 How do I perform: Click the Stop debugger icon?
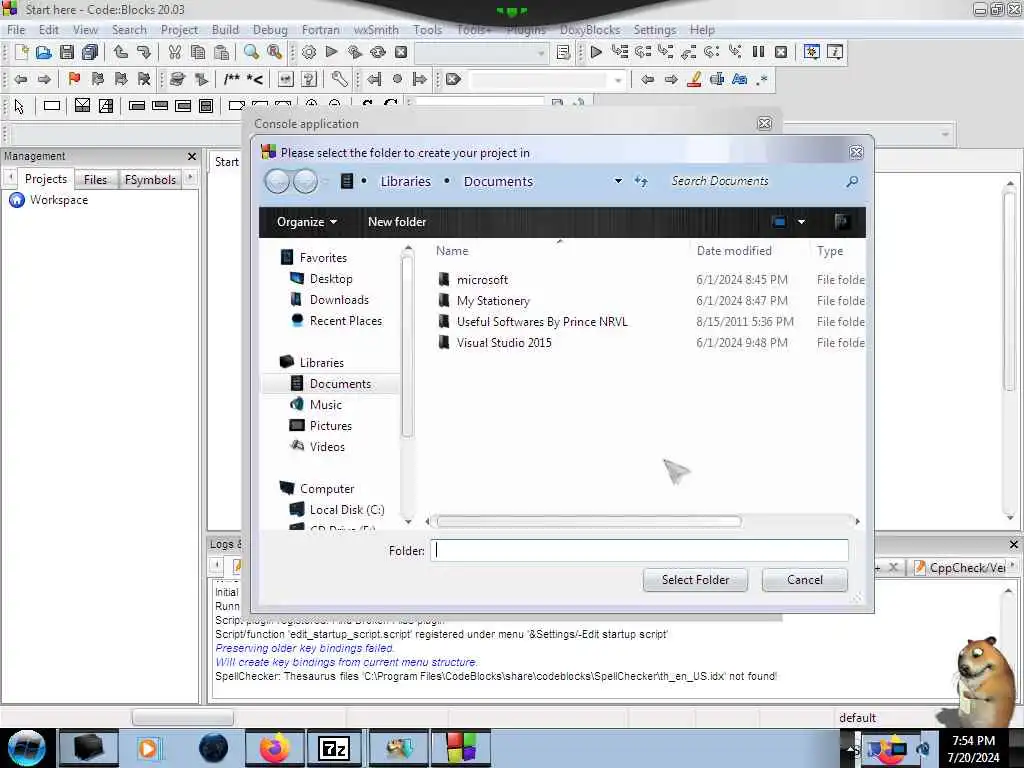pyautogui.click(x=781, y=52)
